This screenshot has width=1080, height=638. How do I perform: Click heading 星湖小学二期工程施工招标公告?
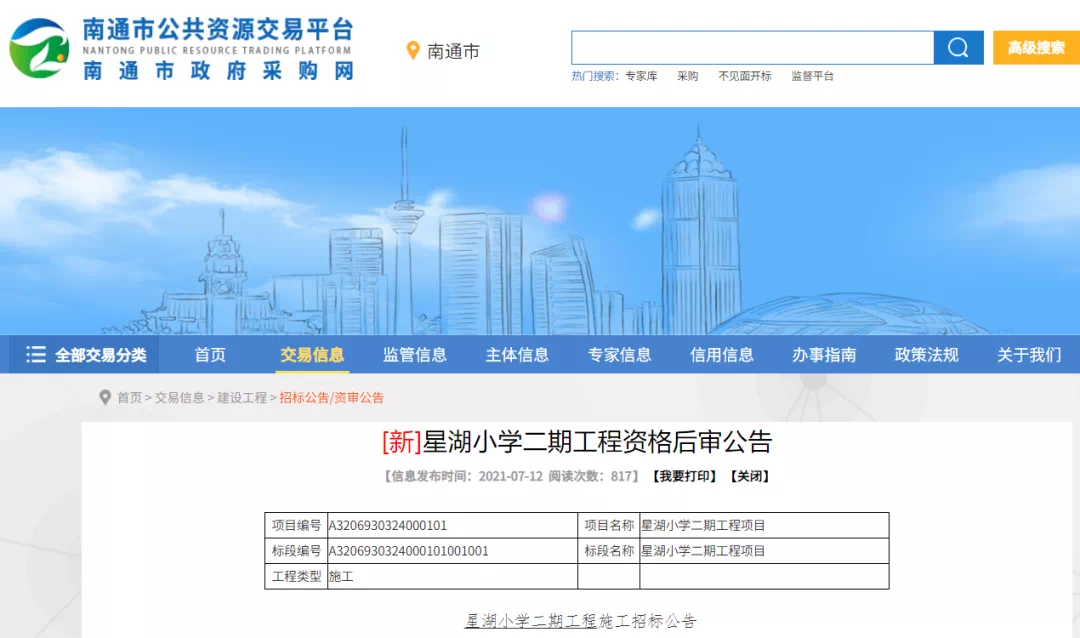coord(580,621)
